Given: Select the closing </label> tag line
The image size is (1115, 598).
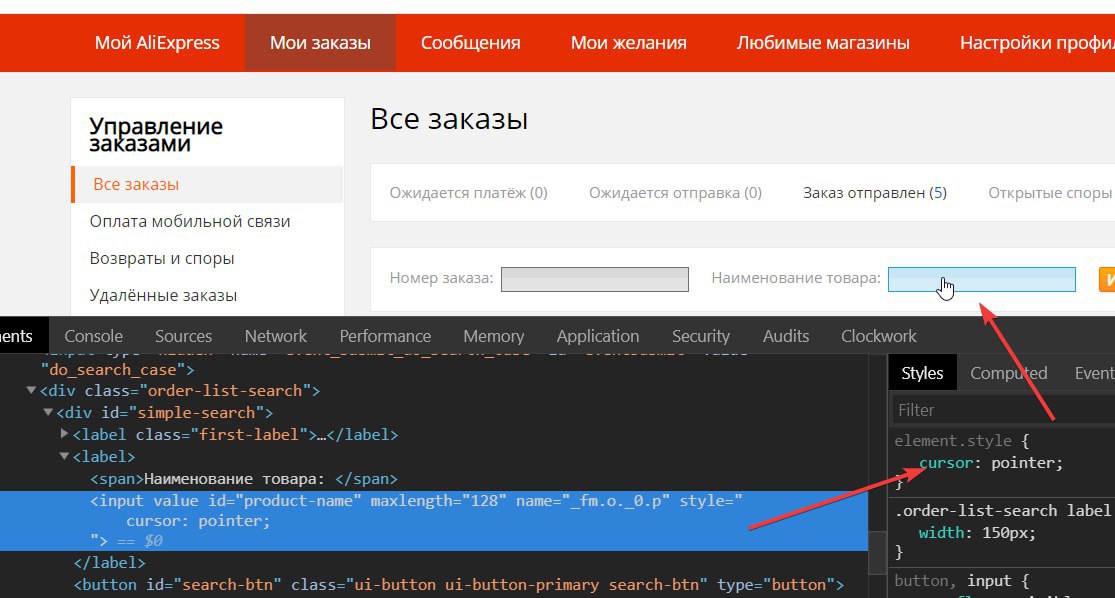Looking at the screenshot, I should 110,562.
